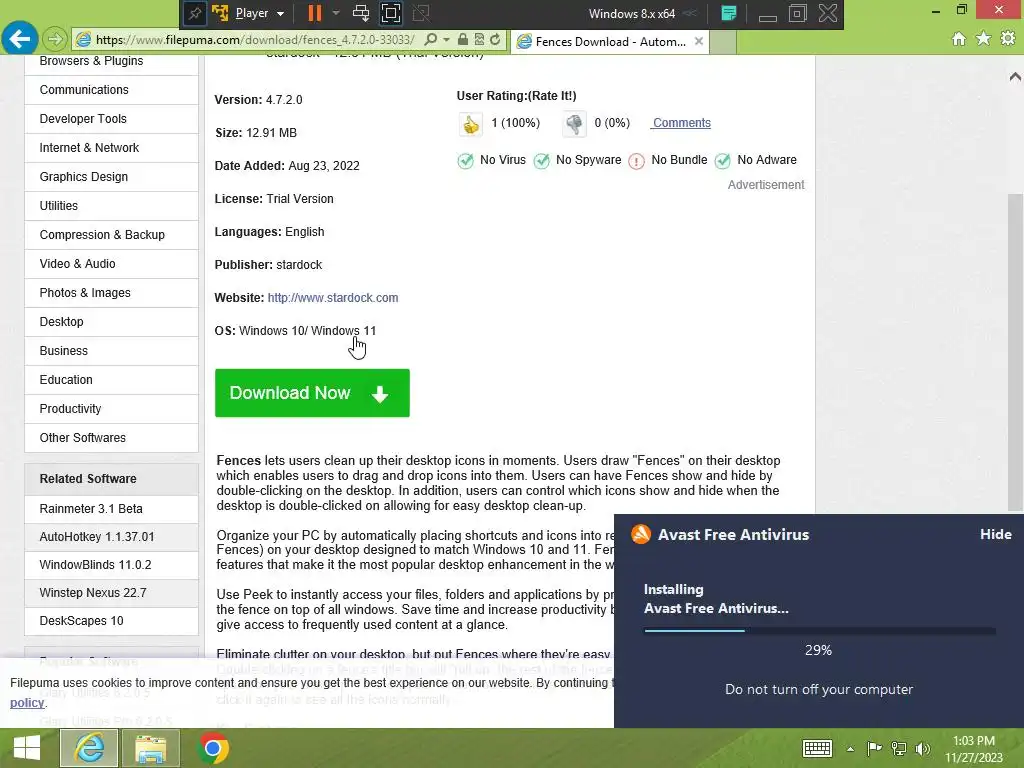Click the lock security icon in address bar

coord(462,40)
